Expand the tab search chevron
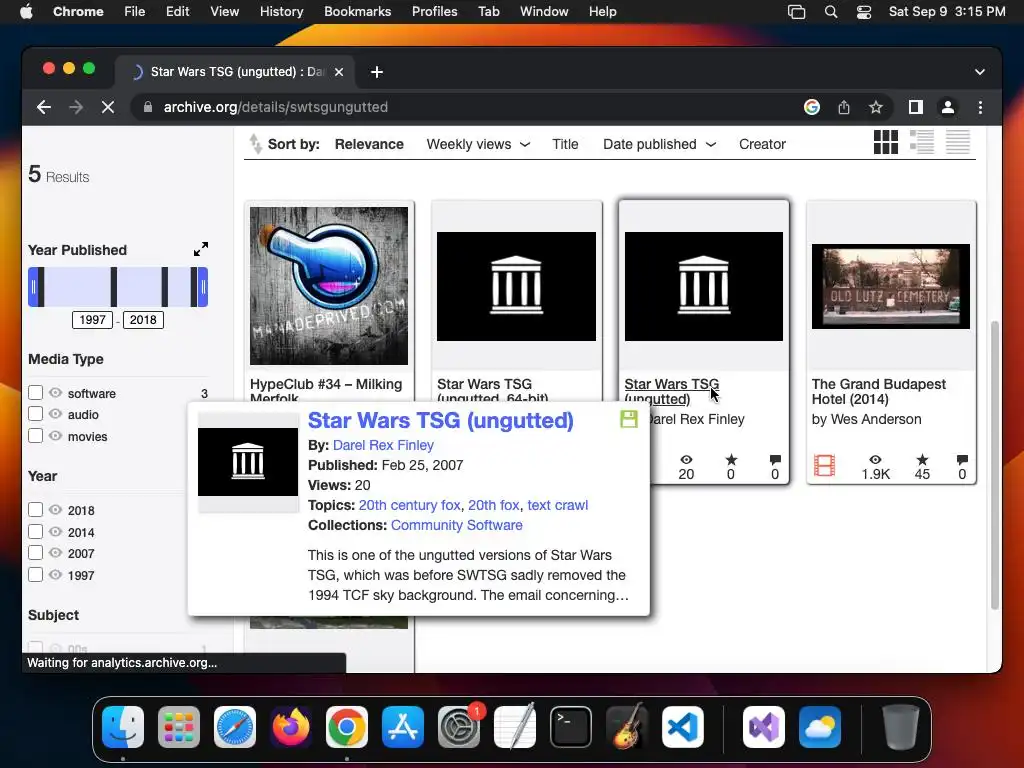The height and width of the screenshot is (768, 1024). point(980,72)
